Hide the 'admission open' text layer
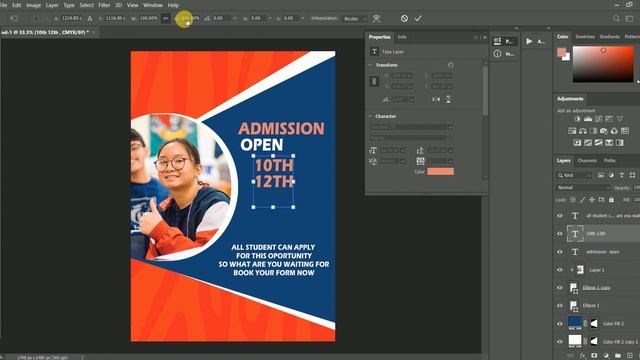640x360 pixels. (x=560, y=252)
